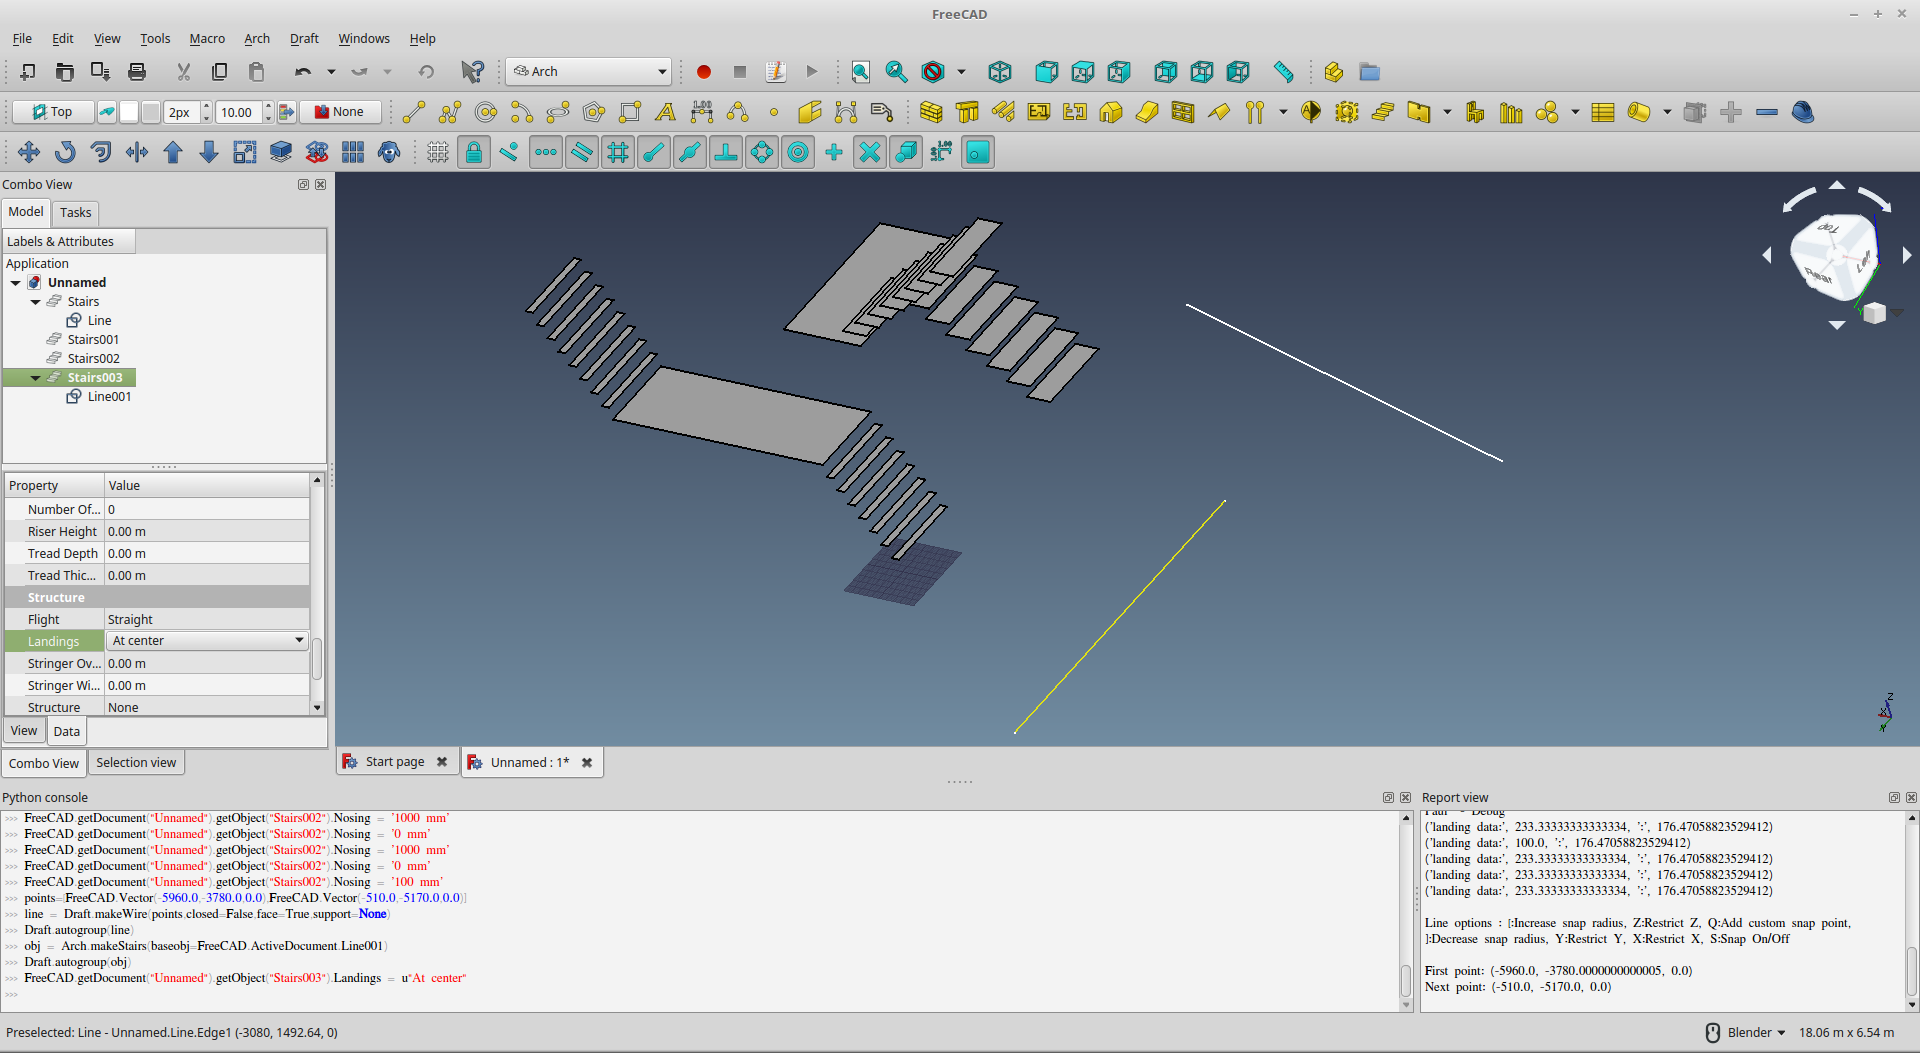
Task: Toggle the snap lock on/off
Action: pyautogui.click(x=474, y=152)
